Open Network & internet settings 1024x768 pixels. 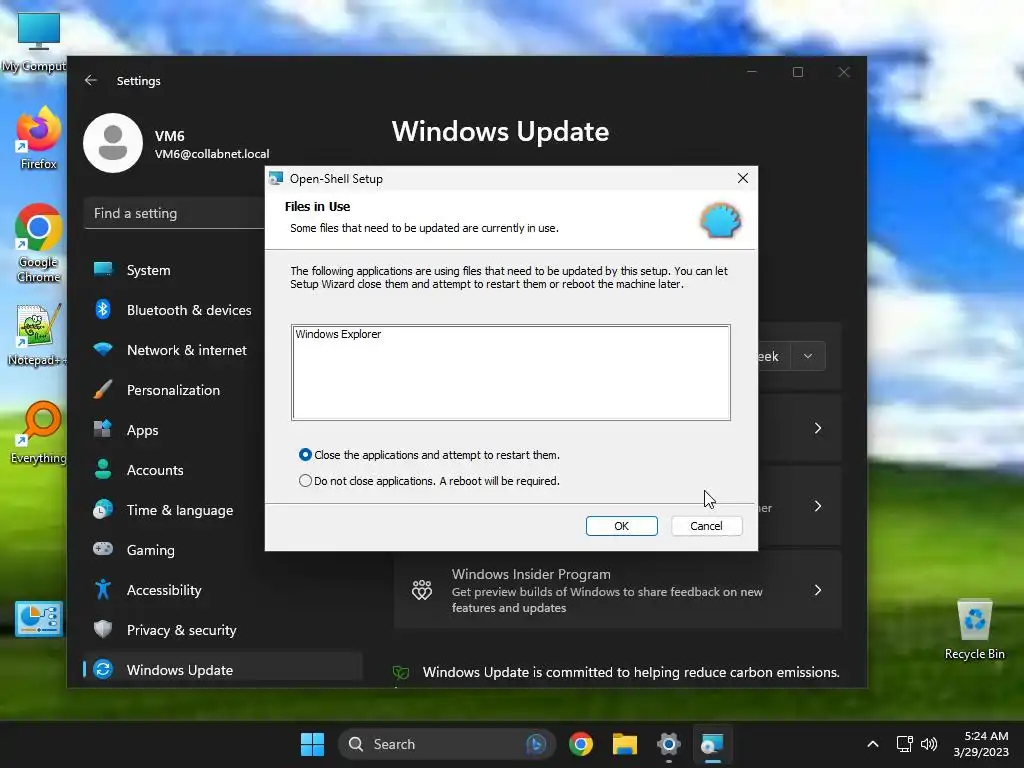[x=222, y=350]
